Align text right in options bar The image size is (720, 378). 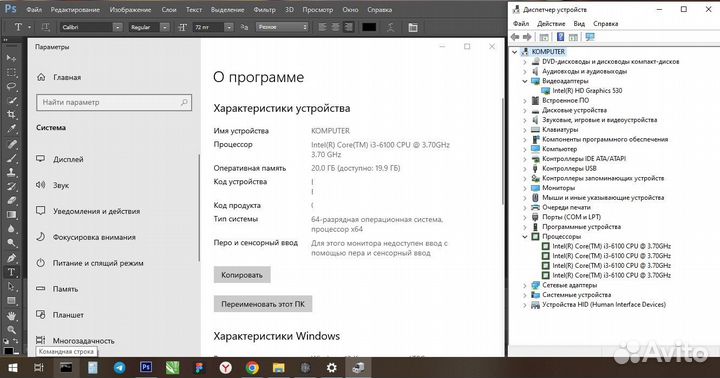coord(349,27)
